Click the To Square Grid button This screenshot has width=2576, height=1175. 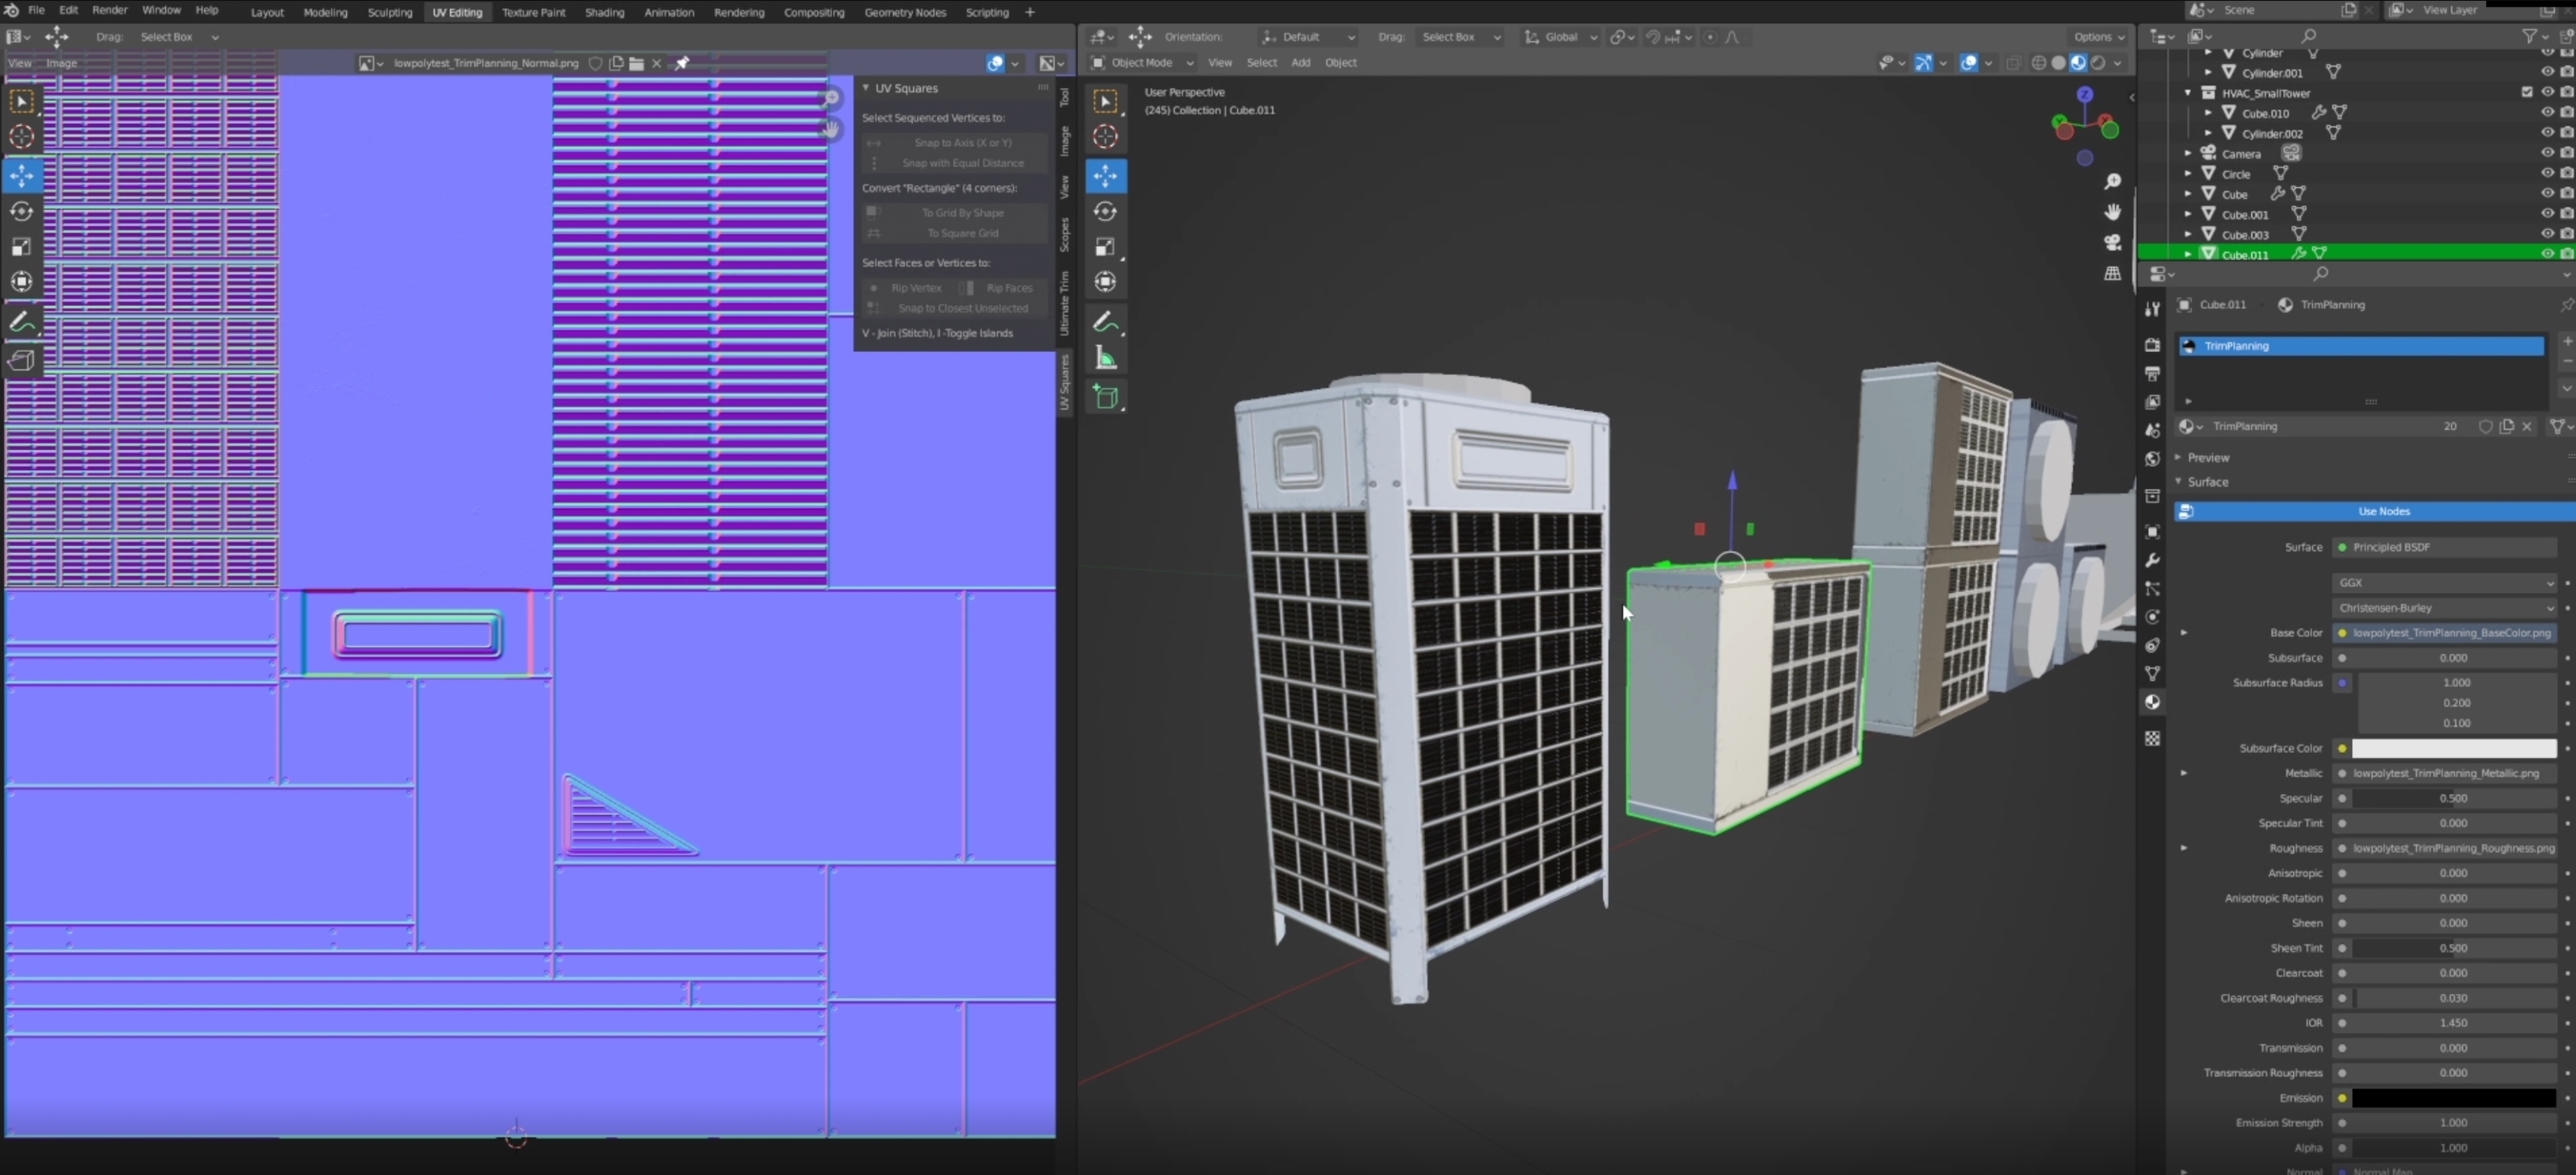pos(961,233)
